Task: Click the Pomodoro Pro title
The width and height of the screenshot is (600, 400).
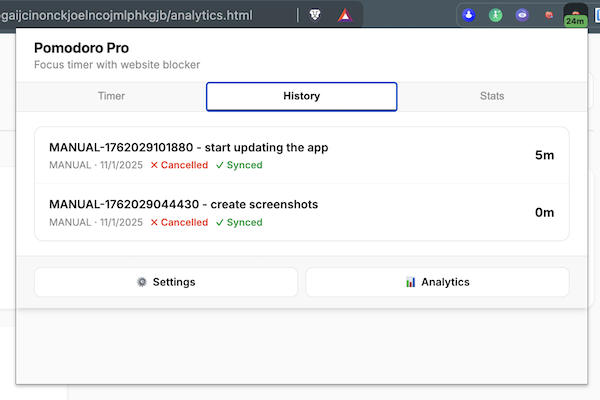Action: click(x=82, y=48)
